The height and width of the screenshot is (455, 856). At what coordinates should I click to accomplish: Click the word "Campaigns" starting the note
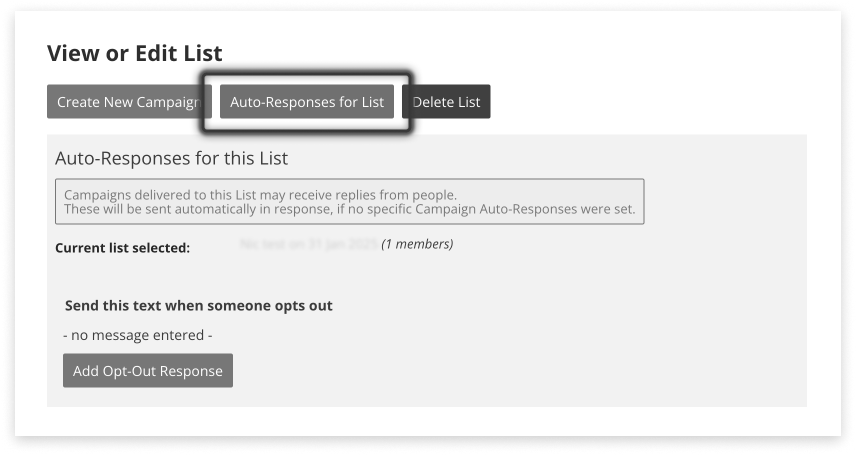tap(97, 195)
